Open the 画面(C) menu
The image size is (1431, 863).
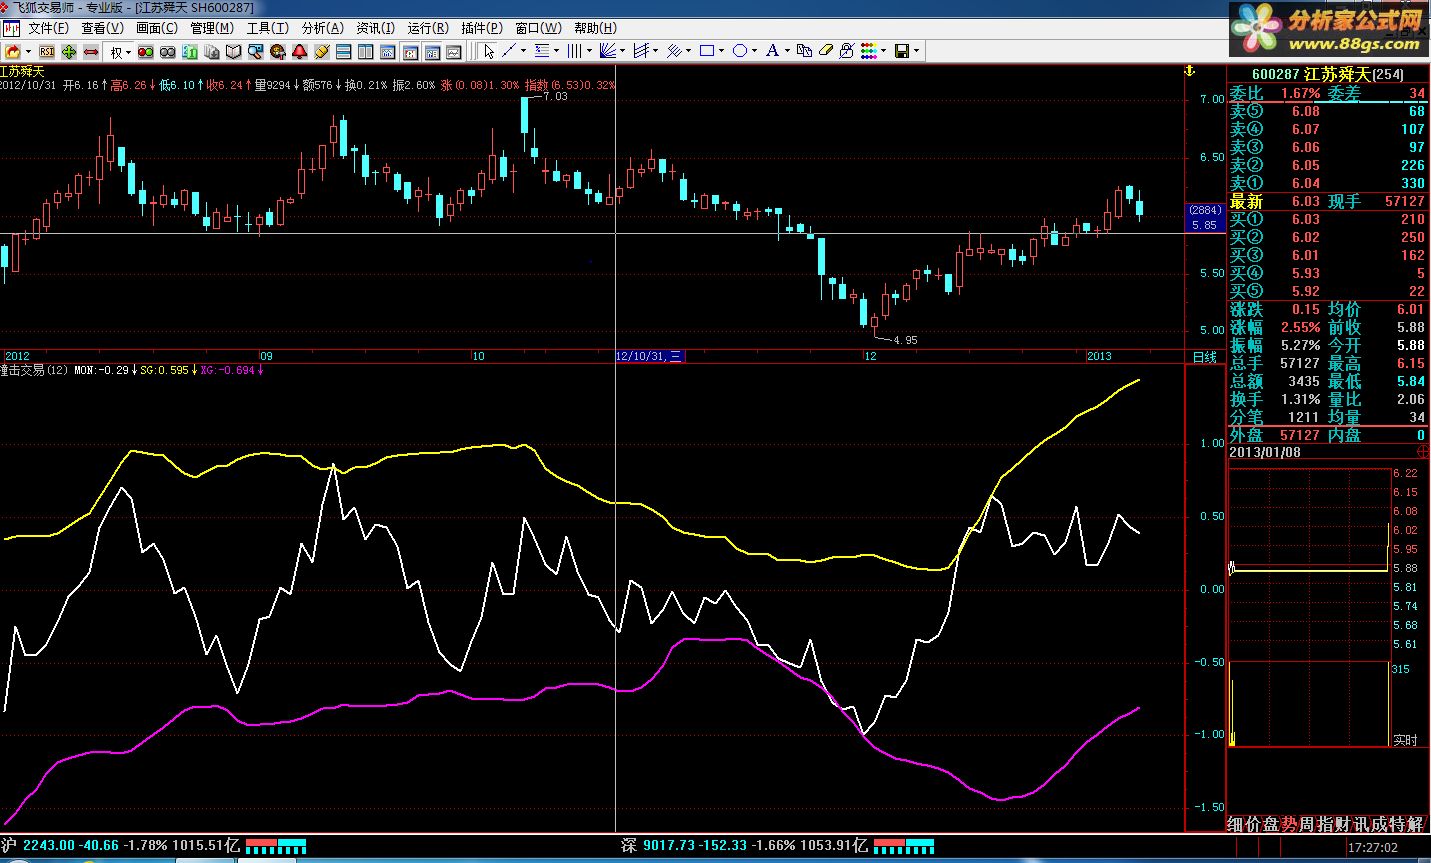click(x=157, y=28)
